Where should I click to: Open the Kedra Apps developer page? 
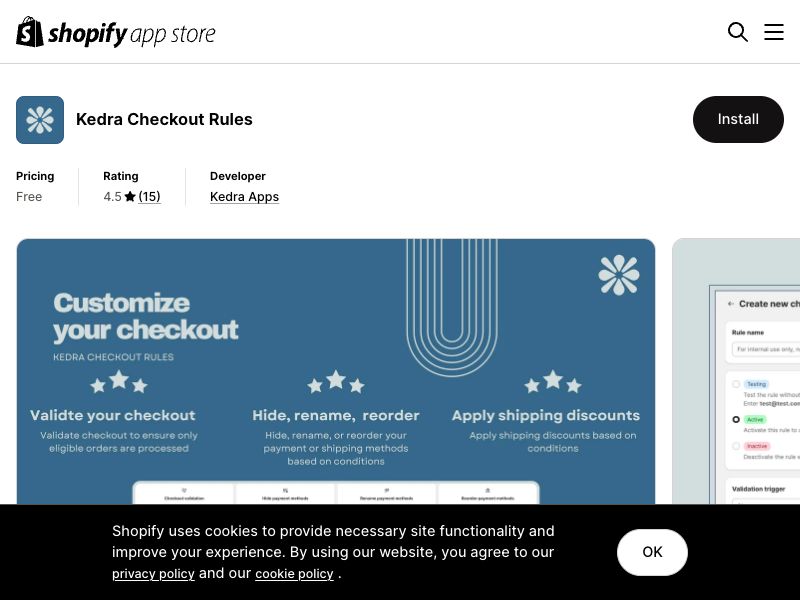click(244, 196)
